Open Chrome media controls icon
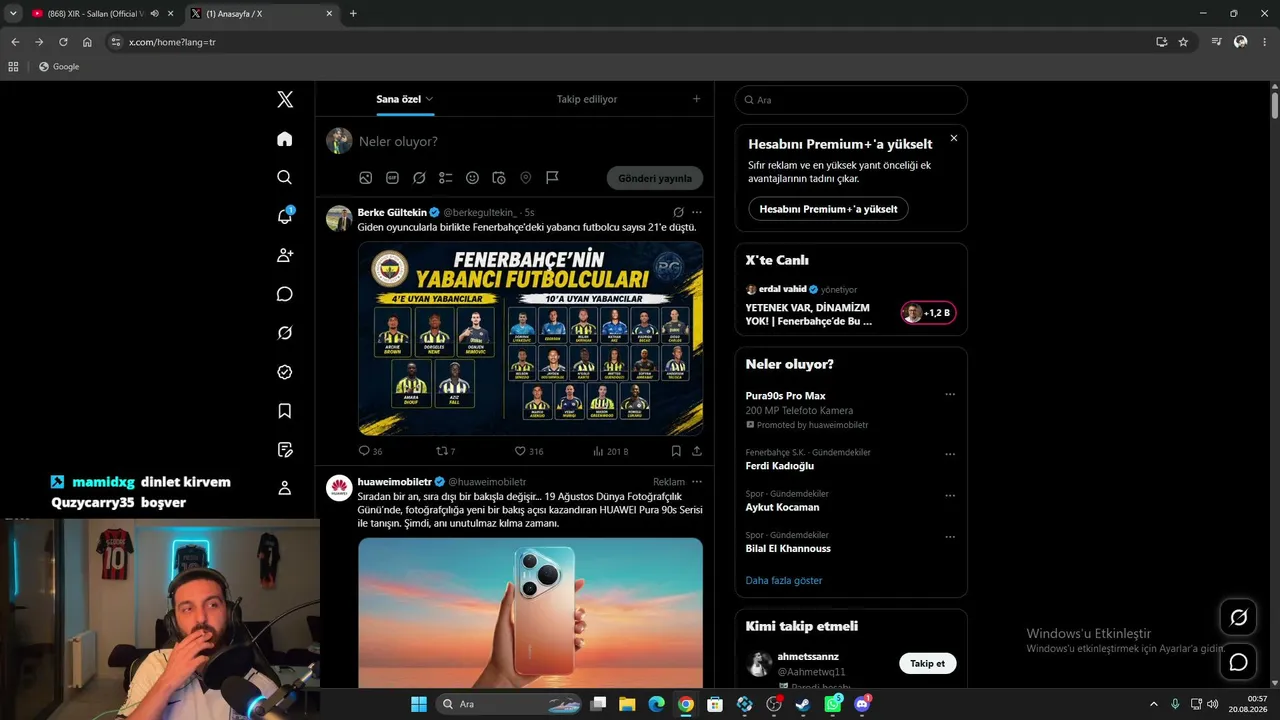 coord(1216,42)
